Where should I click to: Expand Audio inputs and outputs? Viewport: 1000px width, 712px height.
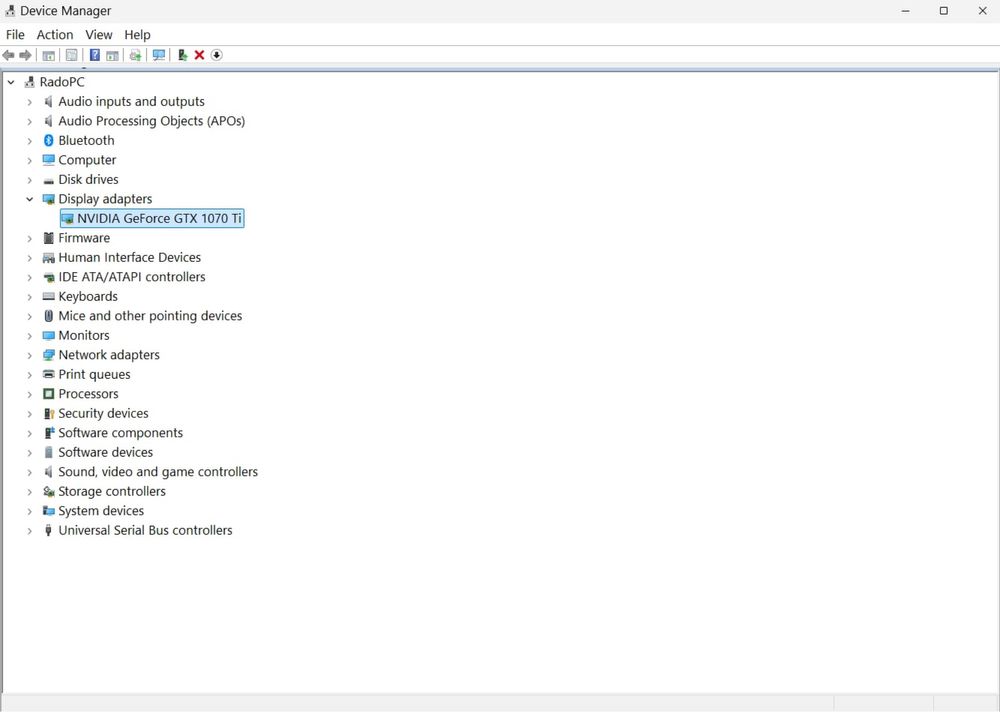click(x=29, y=102)
